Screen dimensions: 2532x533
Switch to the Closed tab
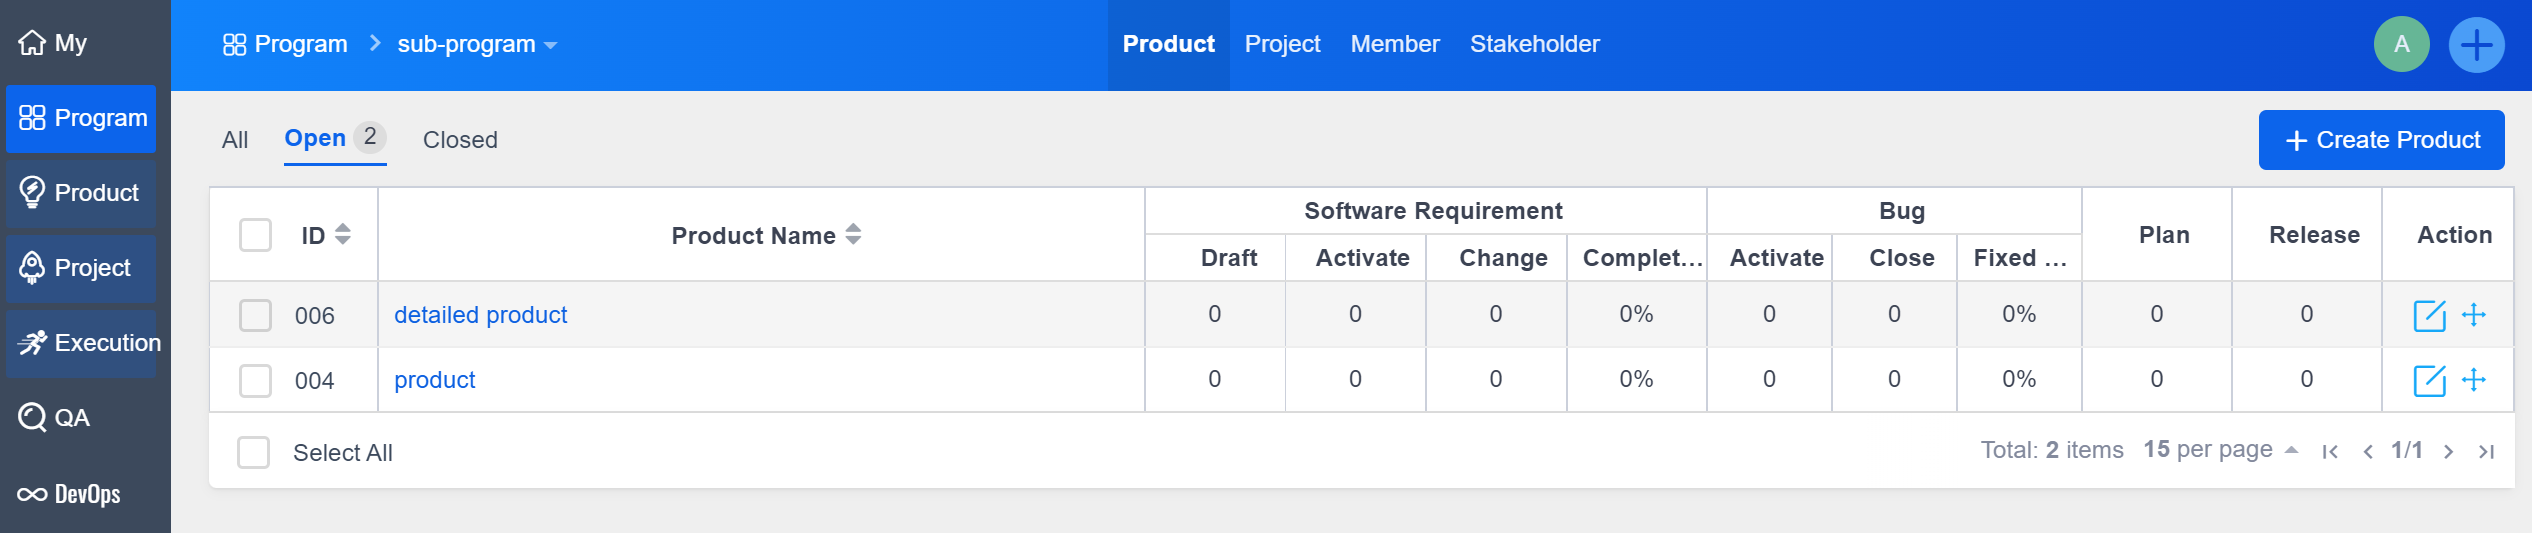(x=460, y=140)
